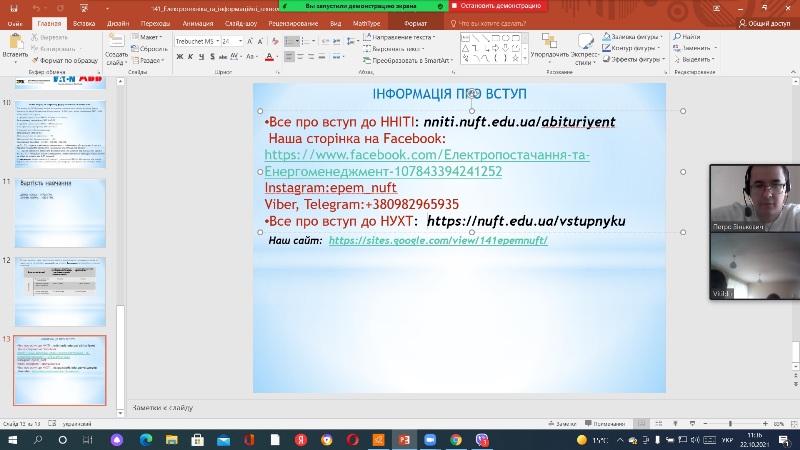This screenshot has width=800, height=450.
Task: Open File Explorer folder icon on taskbar
Action: (171, 440)
